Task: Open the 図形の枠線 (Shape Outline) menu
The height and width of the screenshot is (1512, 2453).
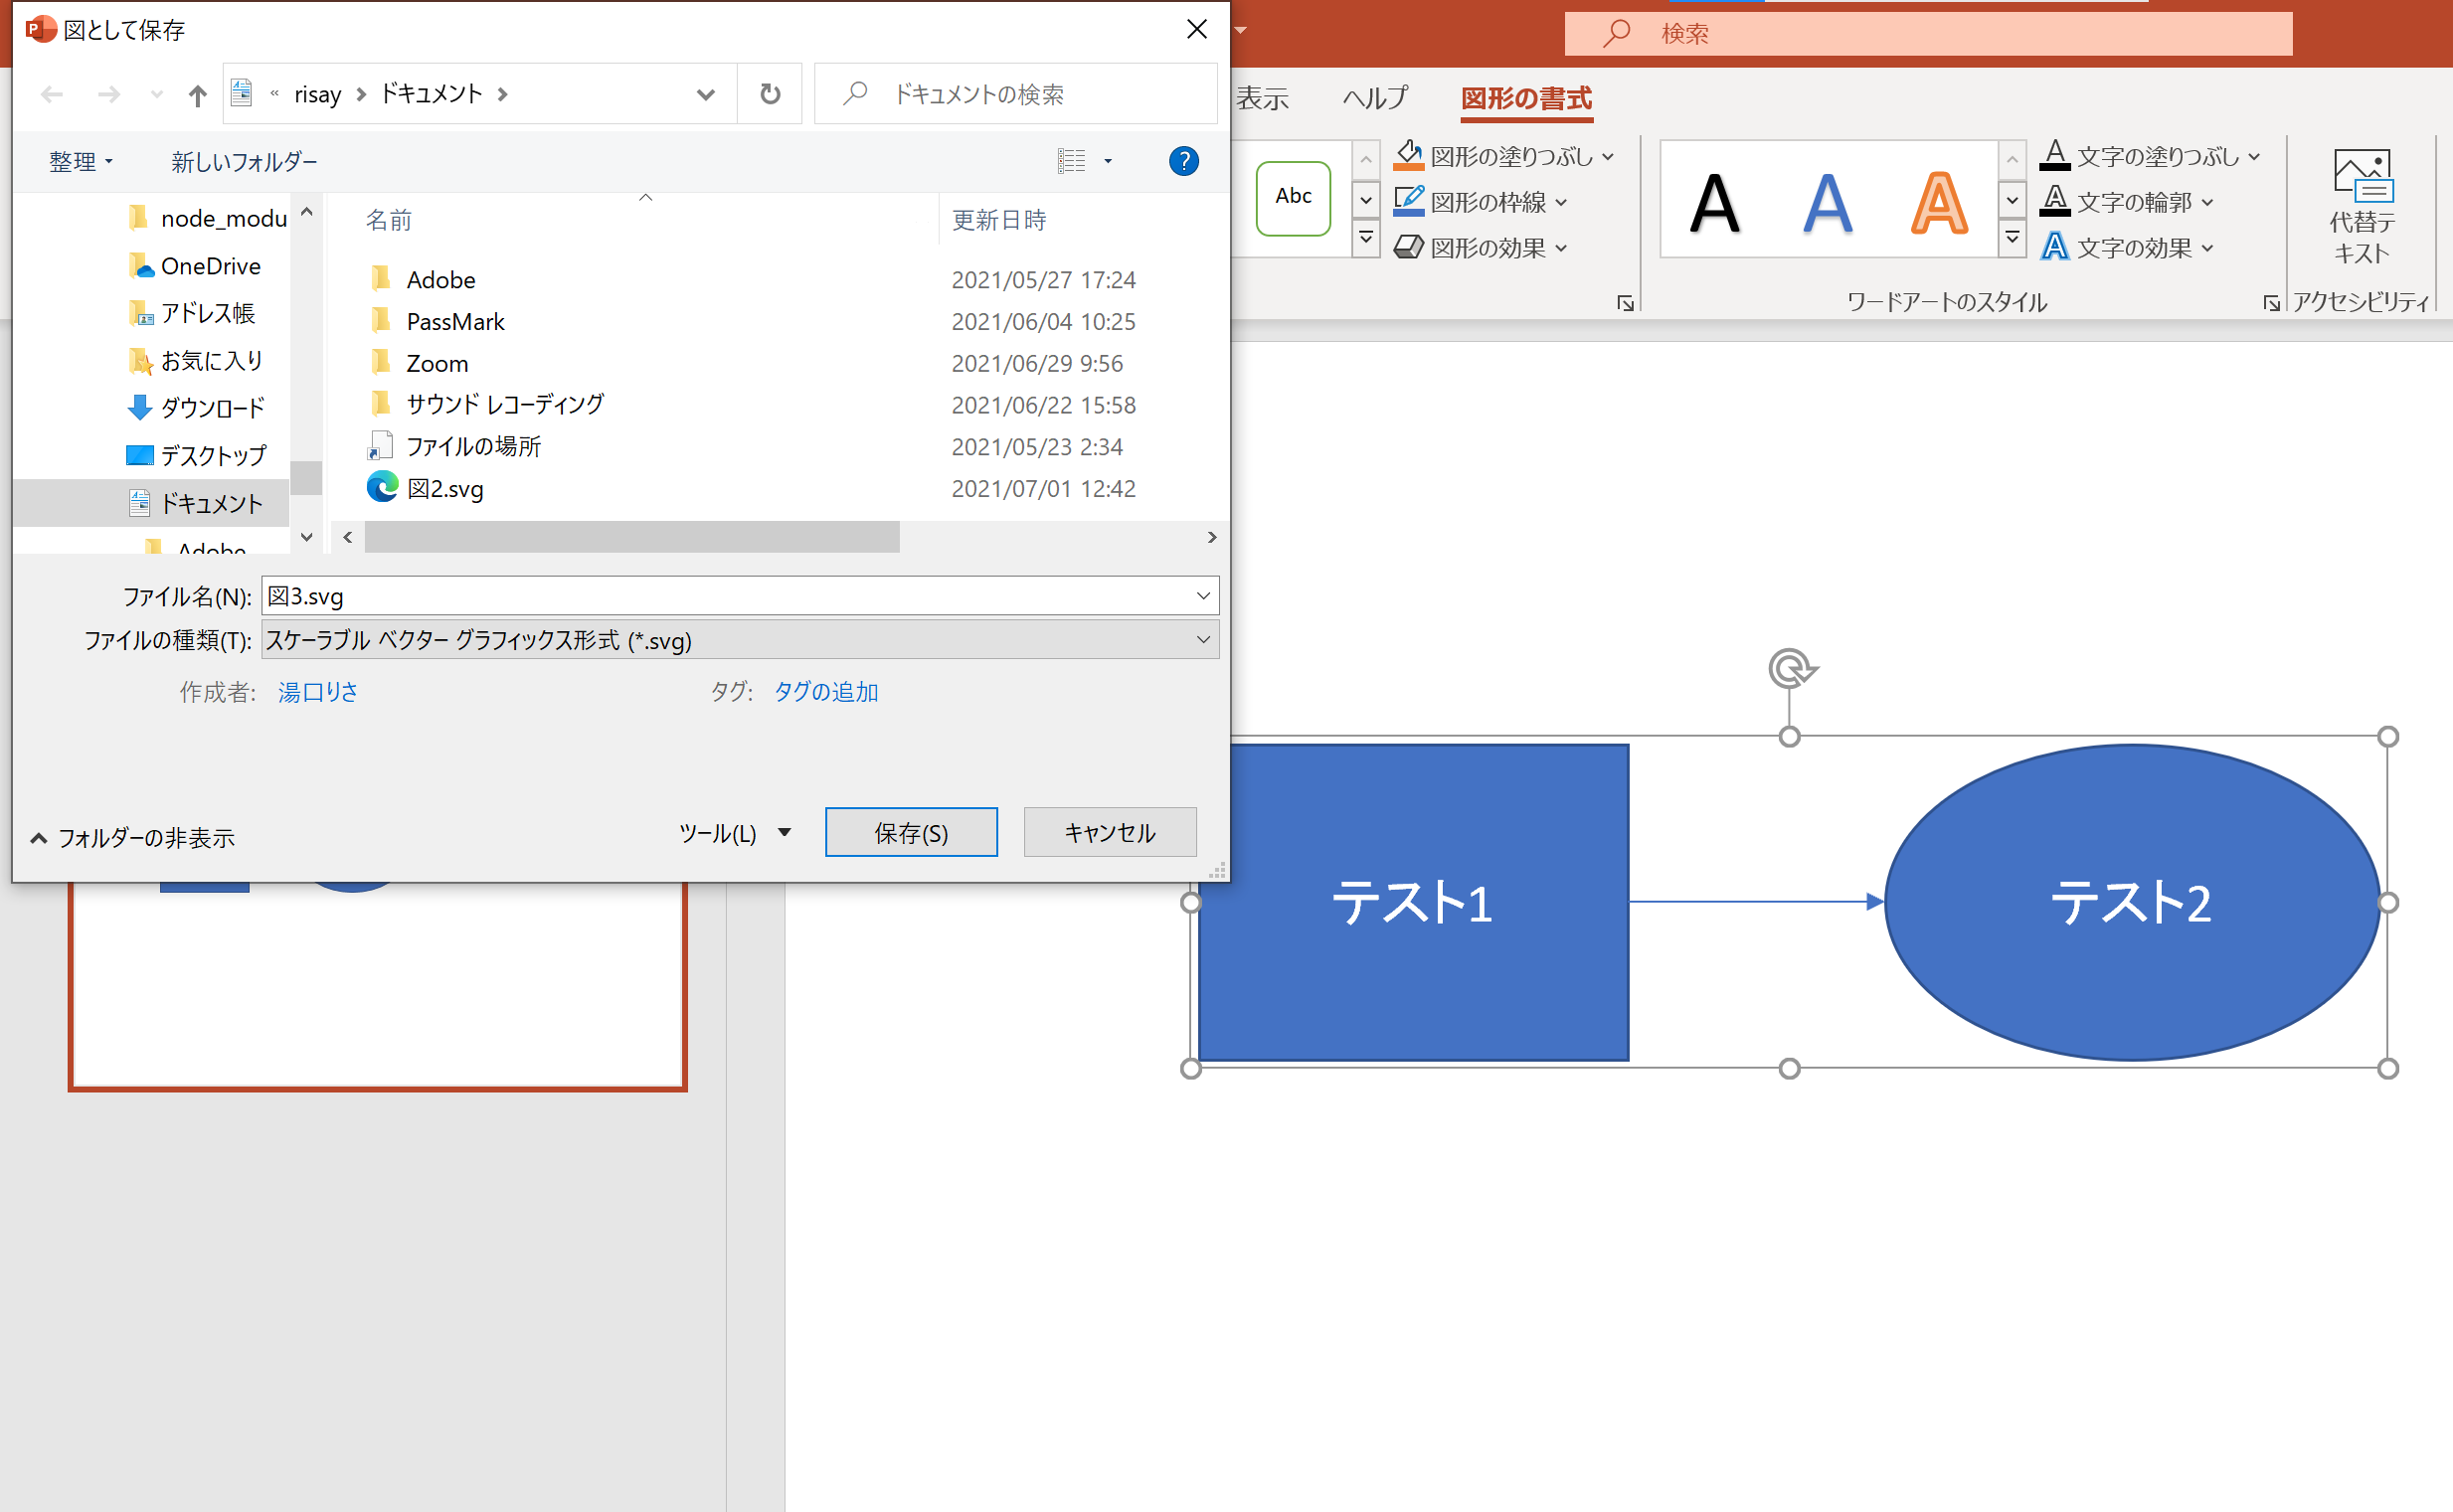Action: pos(1480,201)
